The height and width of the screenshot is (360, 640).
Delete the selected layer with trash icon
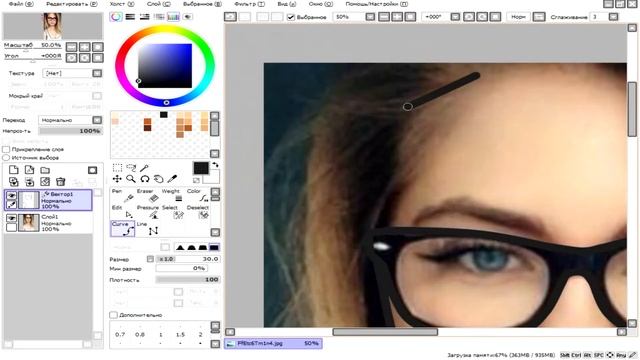tap(60, 182)
